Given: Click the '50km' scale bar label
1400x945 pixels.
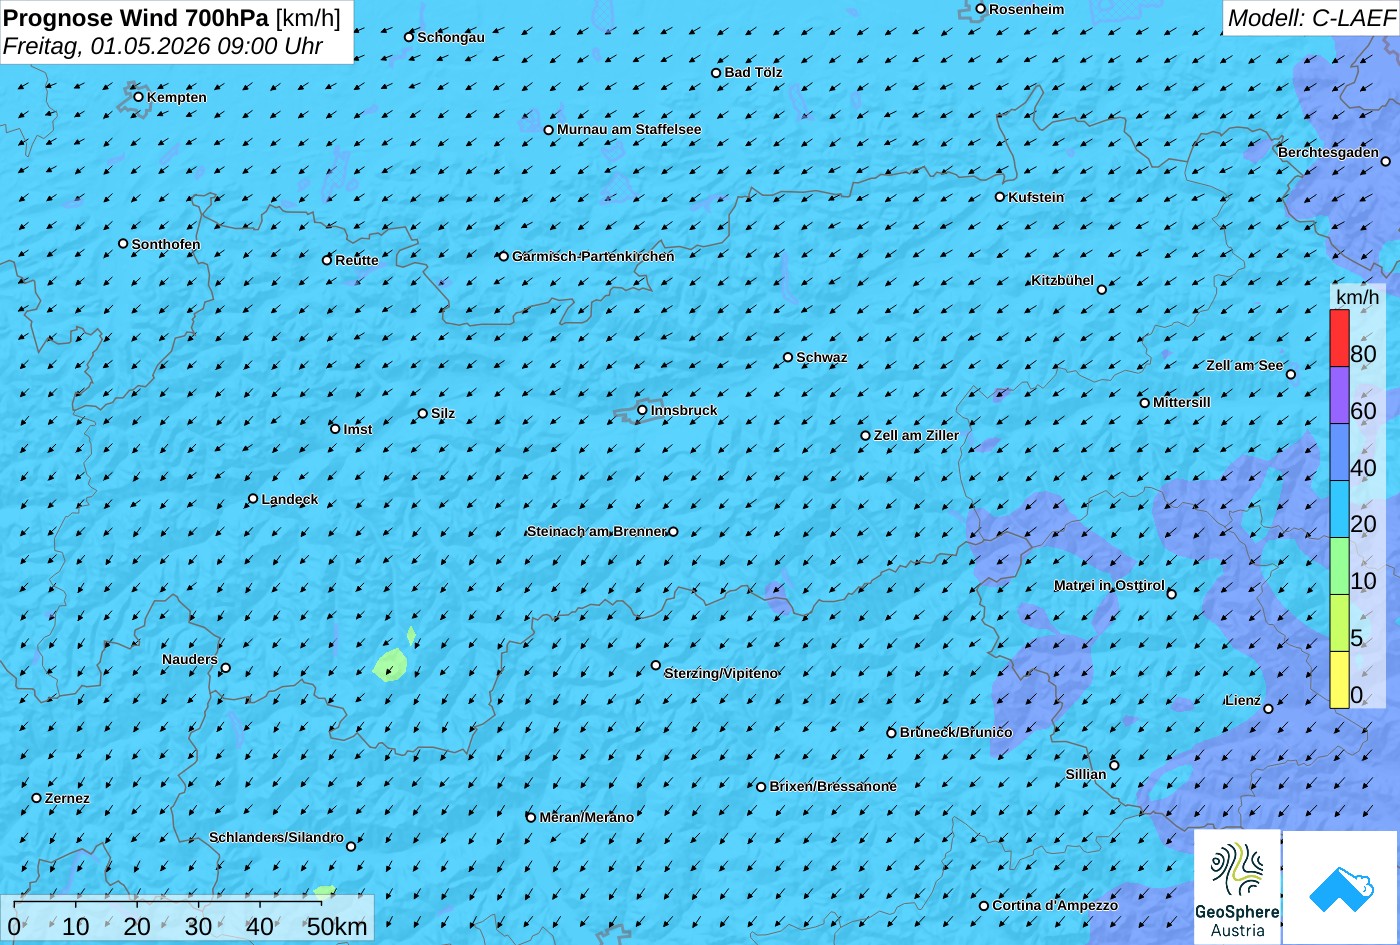Looking at the screenshot, I should pos(337,927).
